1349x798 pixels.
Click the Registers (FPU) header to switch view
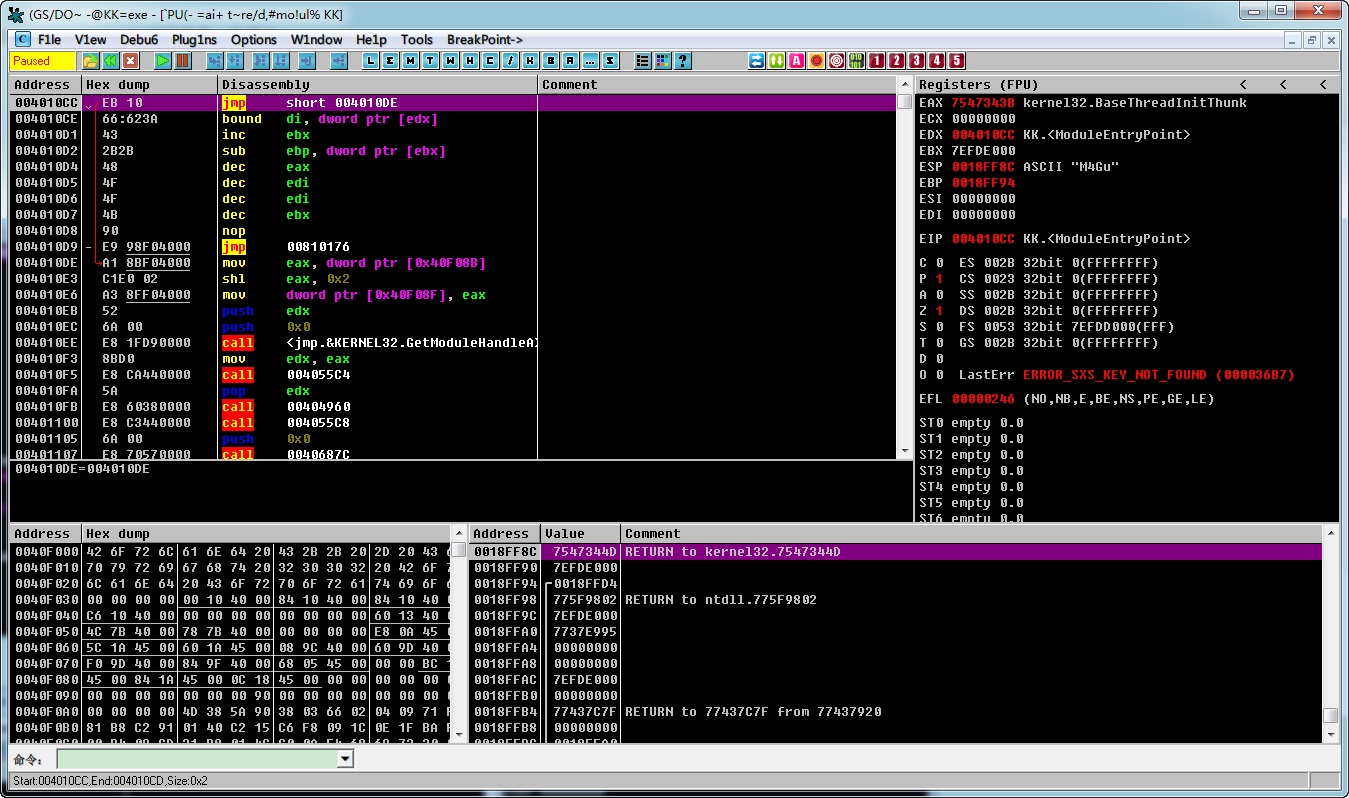1126,85
